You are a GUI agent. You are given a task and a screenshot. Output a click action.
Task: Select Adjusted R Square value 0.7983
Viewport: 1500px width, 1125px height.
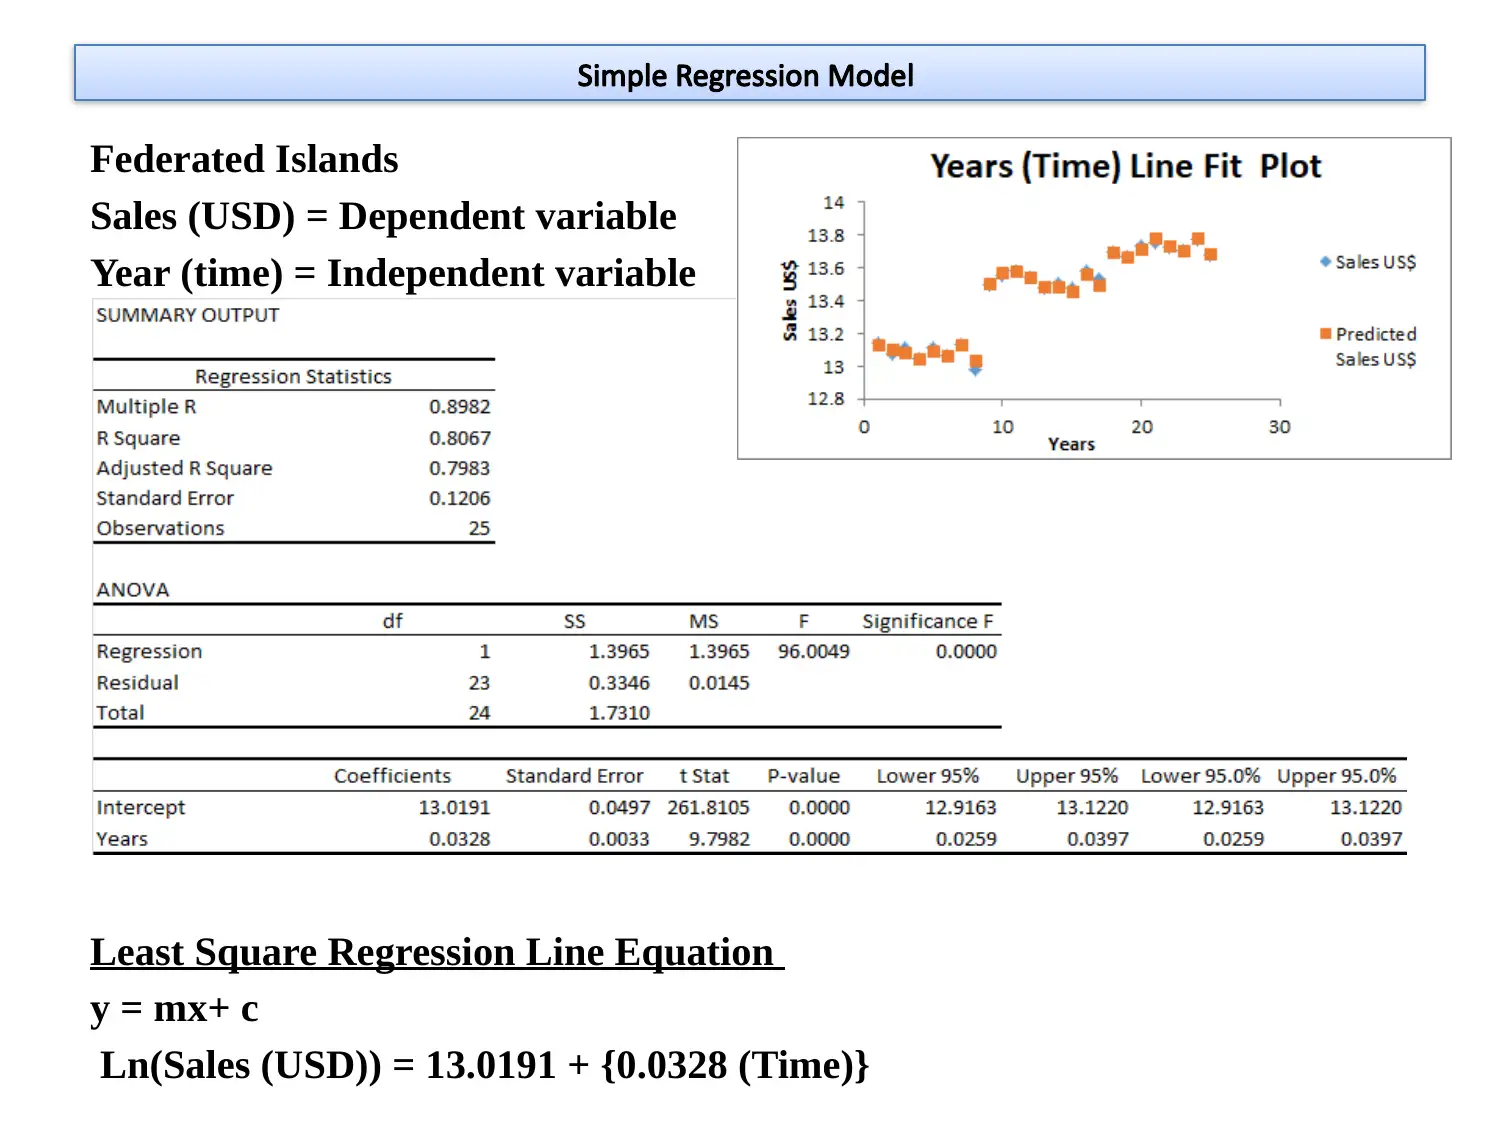pyautogui.click(x=460, y=468)
